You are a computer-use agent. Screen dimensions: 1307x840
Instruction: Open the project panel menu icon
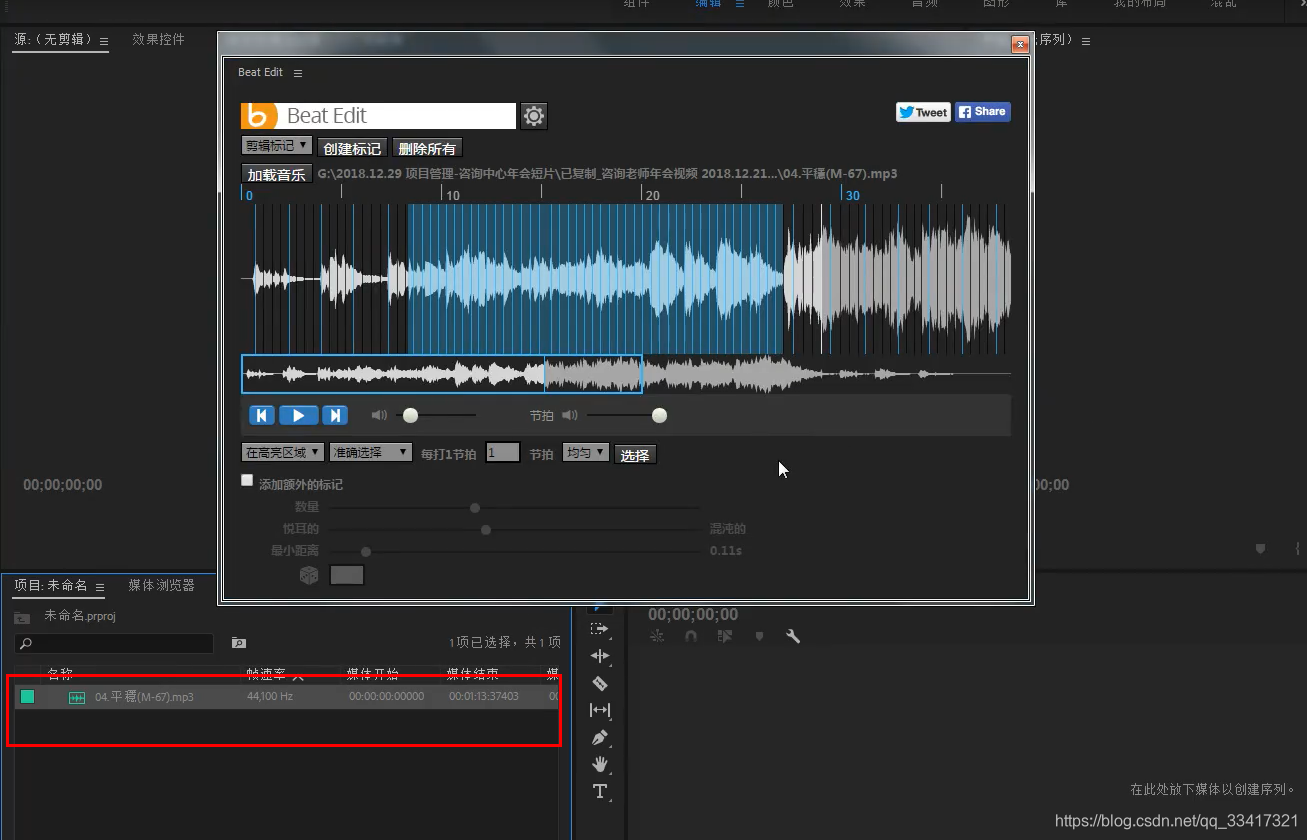(x=99, y=586)
